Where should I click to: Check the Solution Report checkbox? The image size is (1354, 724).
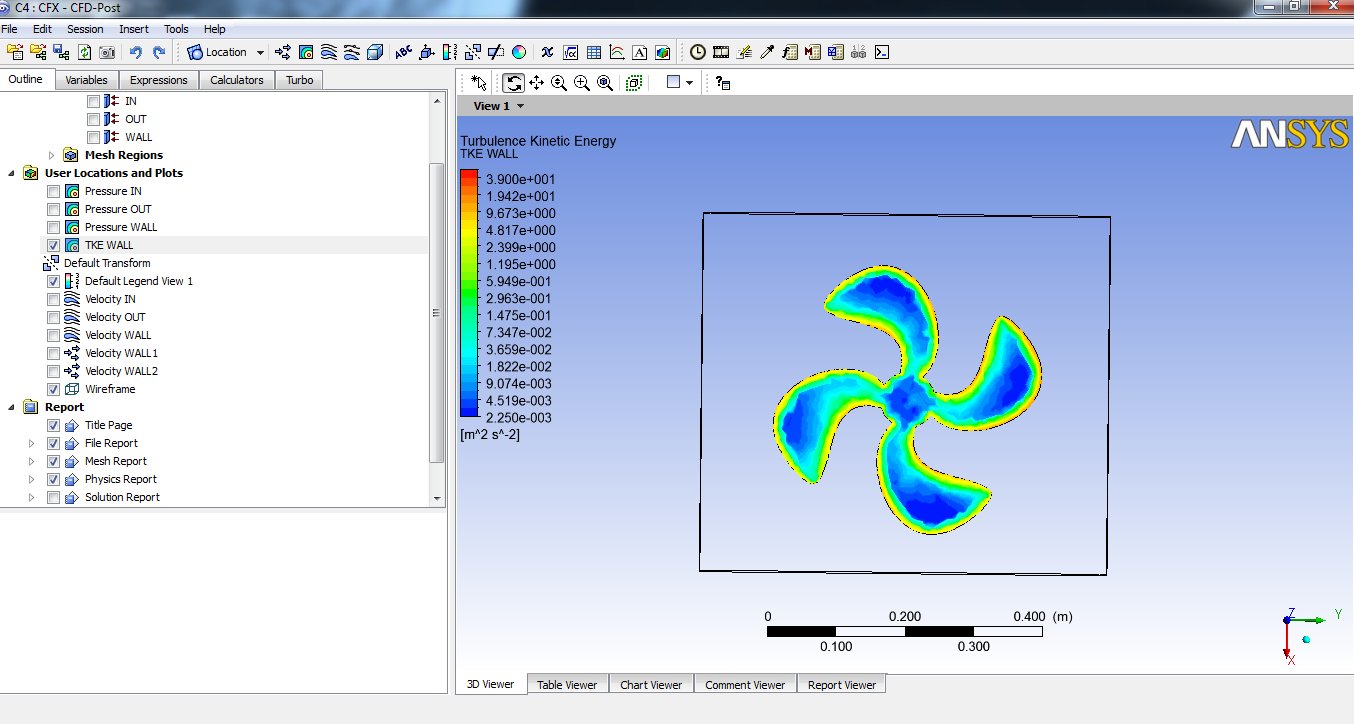pos(54,497)
